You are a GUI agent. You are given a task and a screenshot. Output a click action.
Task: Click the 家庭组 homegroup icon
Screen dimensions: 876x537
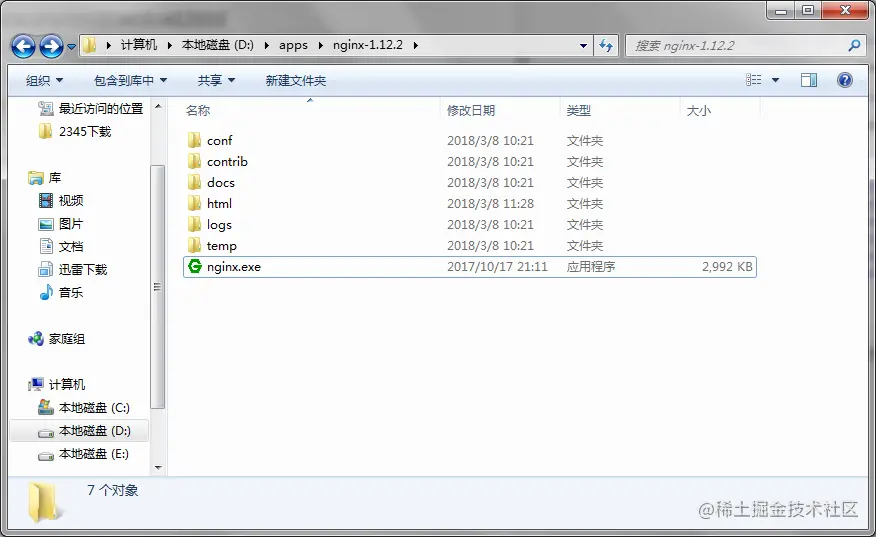[36, 339]
